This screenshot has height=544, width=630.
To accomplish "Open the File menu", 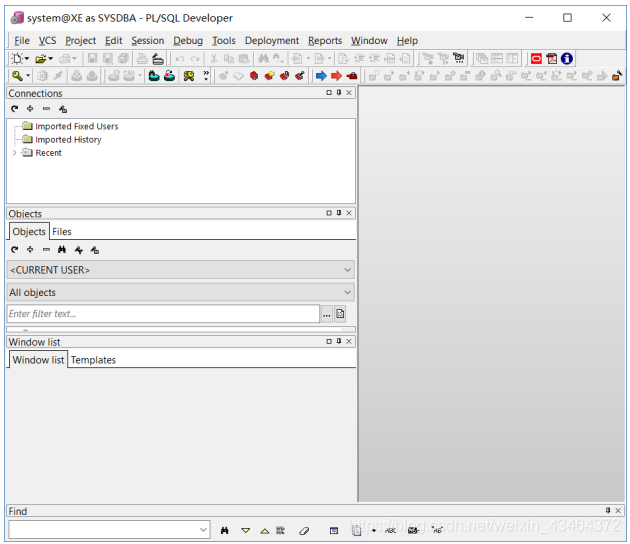I will point(22,41).
